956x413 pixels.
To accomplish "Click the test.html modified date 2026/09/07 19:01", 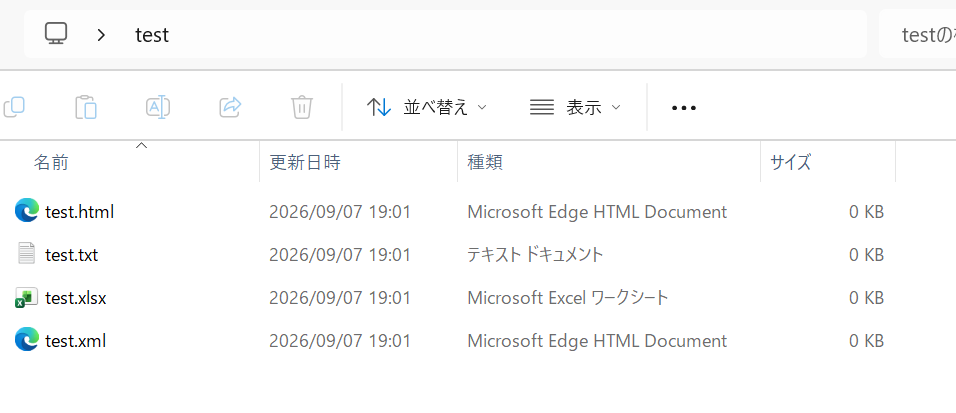I will tap(340, 212).
